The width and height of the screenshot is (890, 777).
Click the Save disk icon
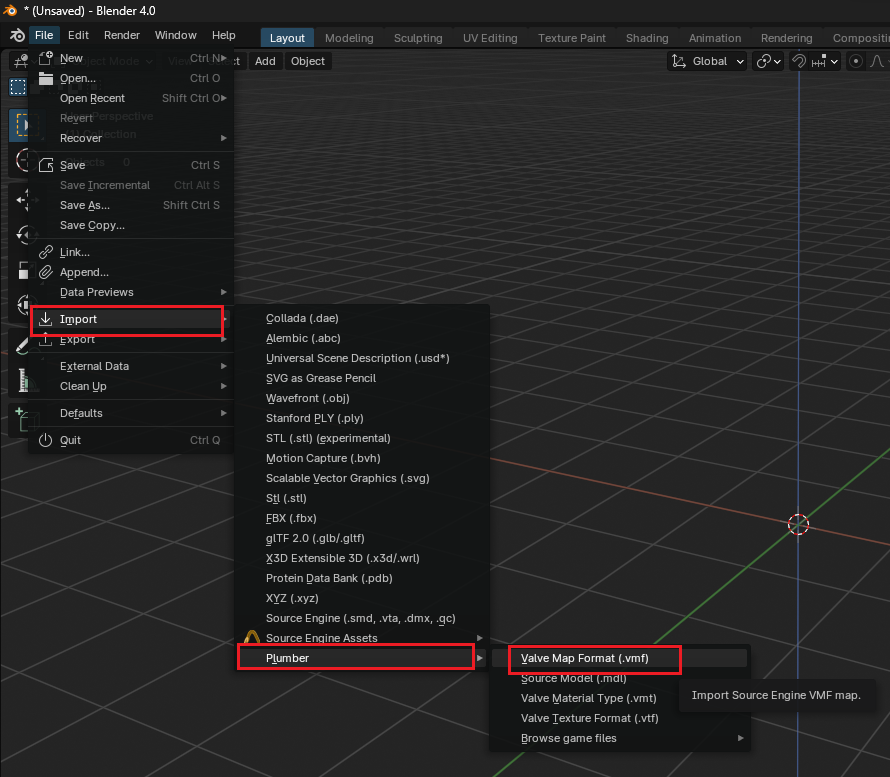tap(46, 165)
